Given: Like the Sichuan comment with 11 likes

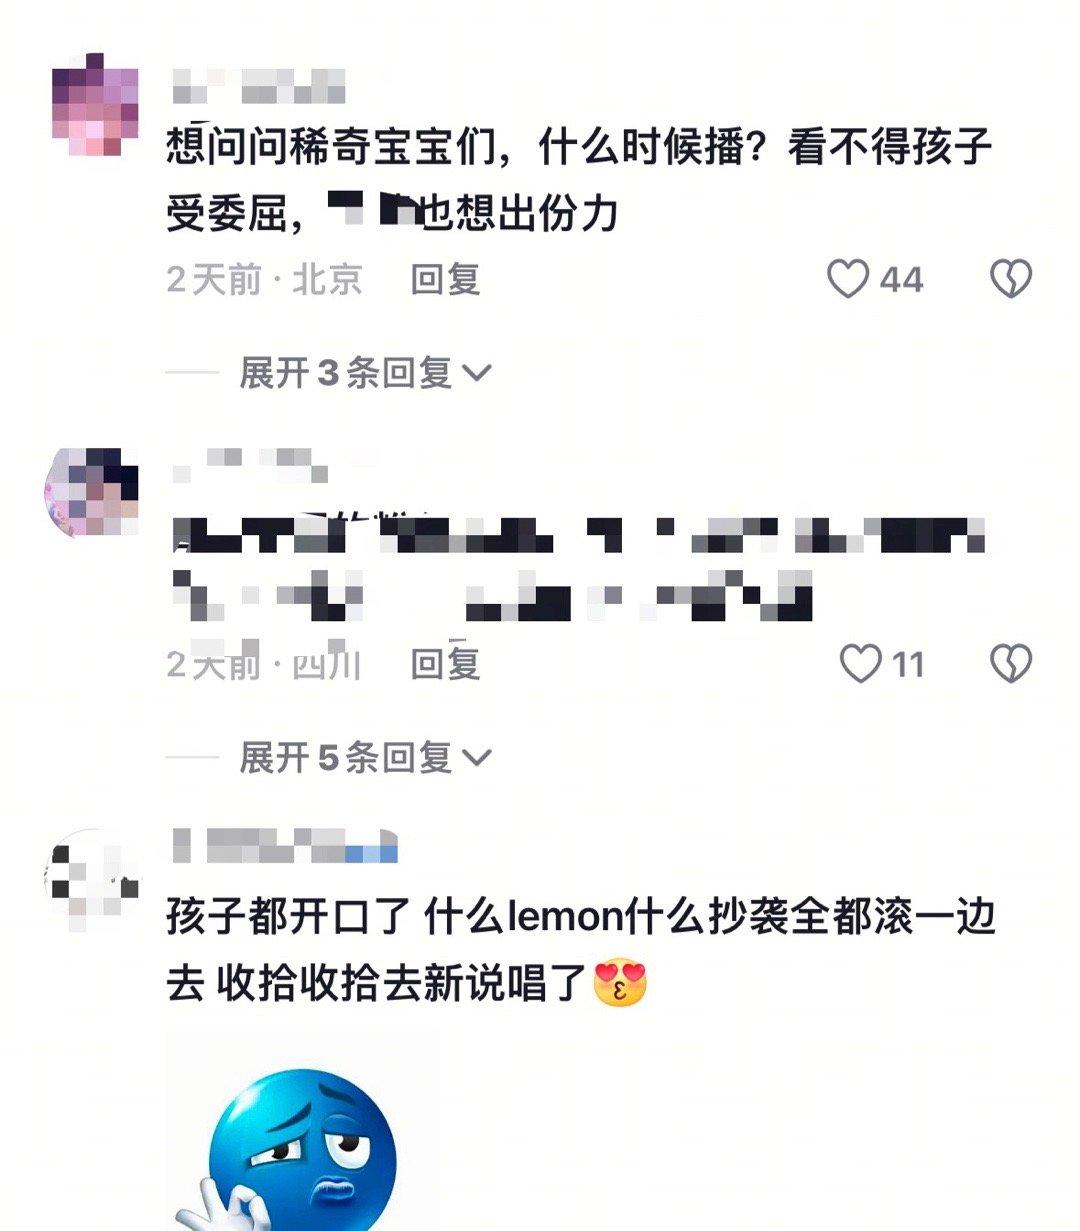Looking at the screenshot, I should [x=860, y=664].
